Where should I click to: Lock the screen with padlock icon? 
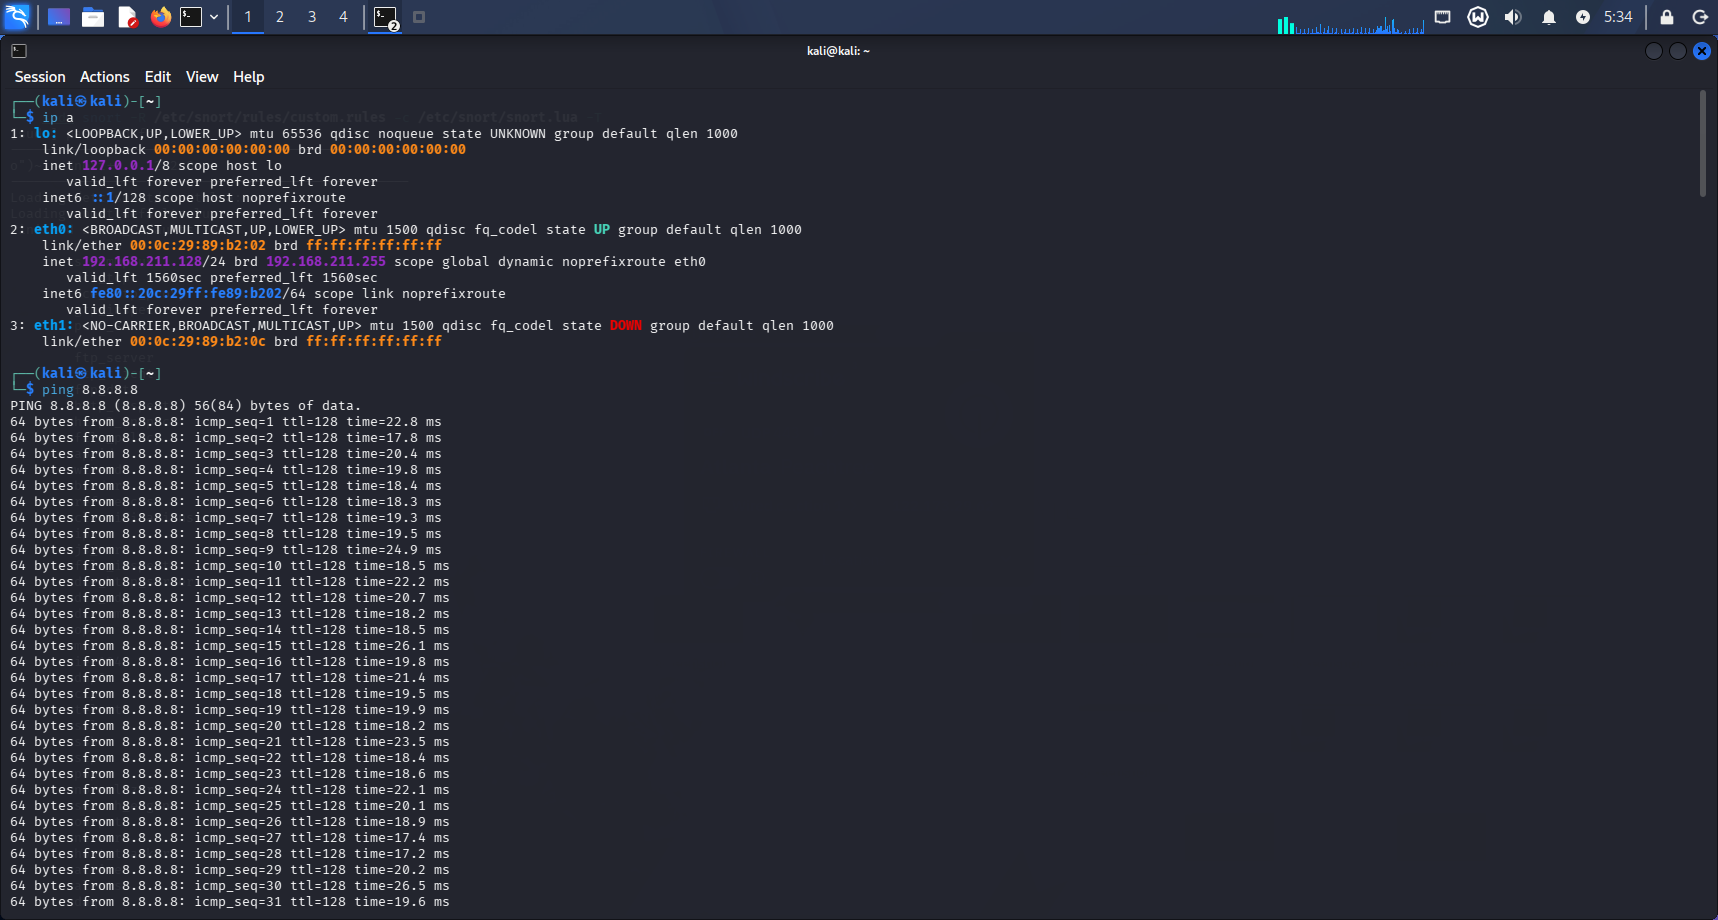pos(1667,17)
